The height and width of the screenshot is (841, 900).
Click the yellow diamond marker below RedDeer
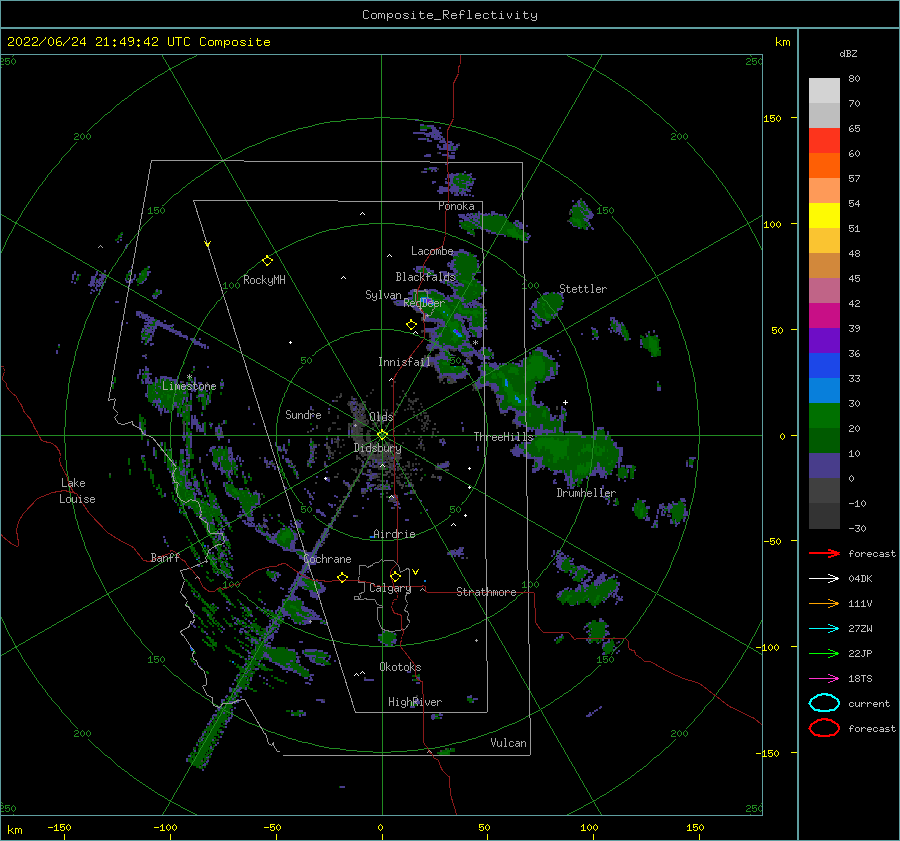pyautogui.click(x=412, y=325)
